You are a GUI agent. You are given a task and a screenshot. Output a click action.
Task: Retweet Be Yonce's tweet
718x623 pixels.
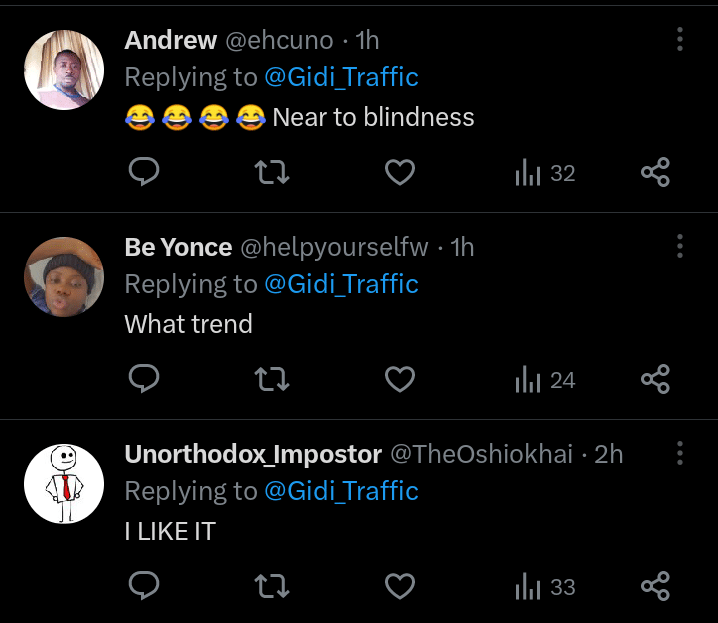(272, 380)
